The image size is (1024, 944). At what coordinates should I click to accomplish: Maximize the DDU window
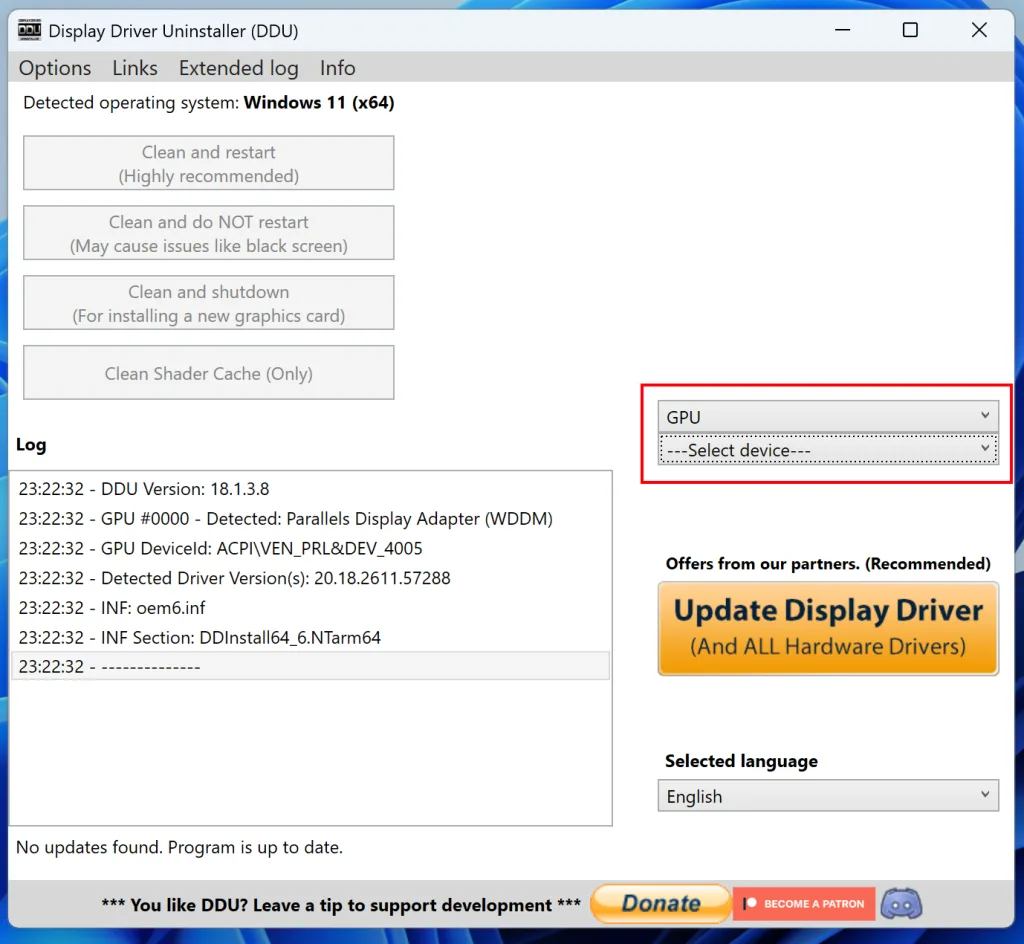point(910,30)
